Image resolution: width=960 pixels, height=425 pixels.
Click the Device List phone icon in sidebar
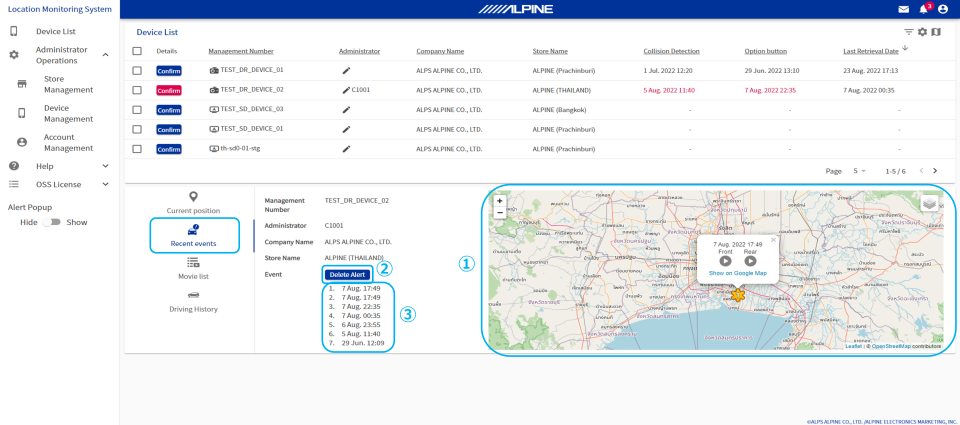[14, 31]
